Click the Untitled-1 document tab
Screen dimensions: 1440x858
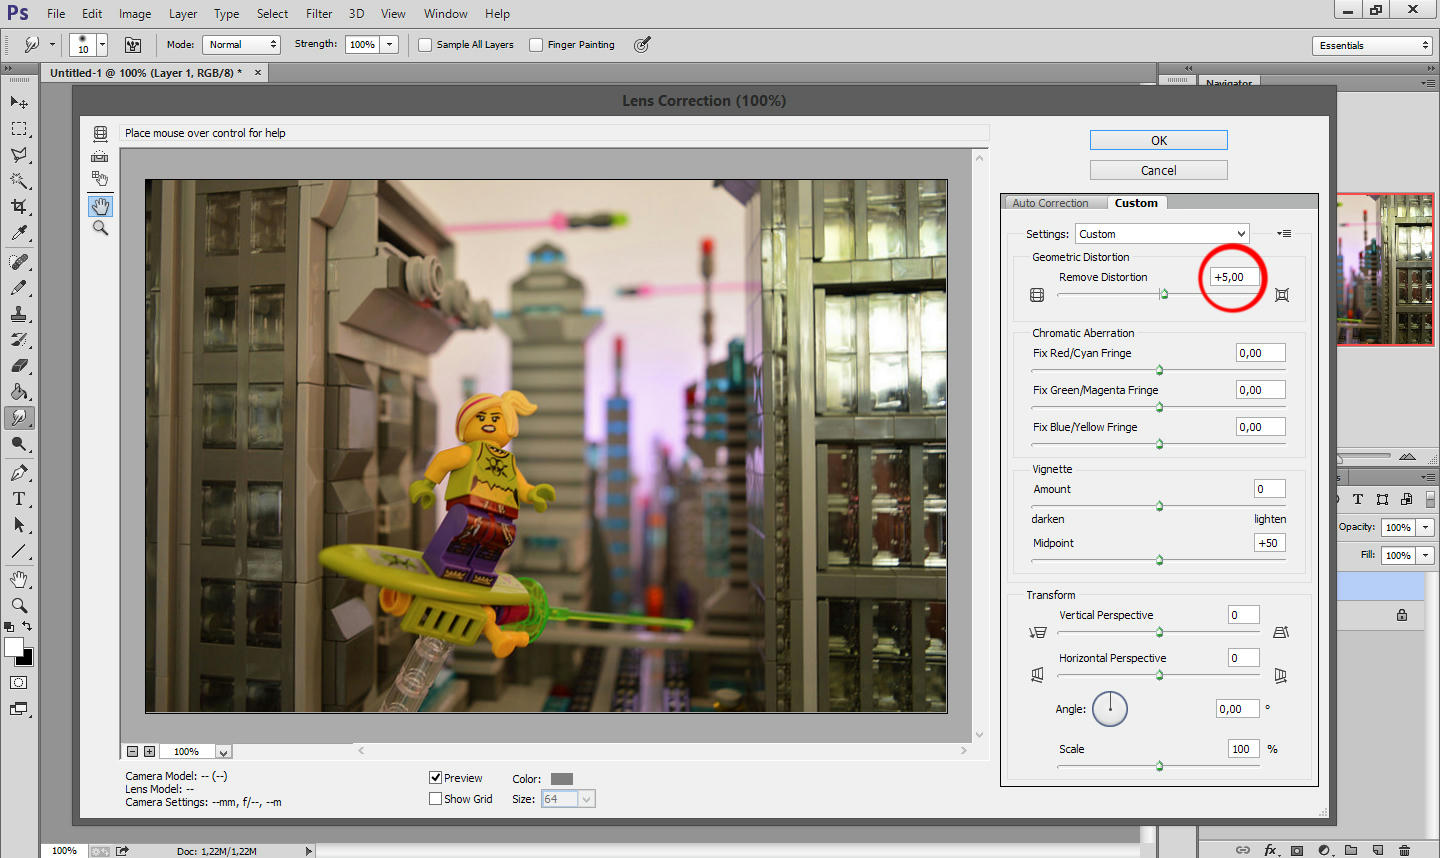tap(145, 73)
